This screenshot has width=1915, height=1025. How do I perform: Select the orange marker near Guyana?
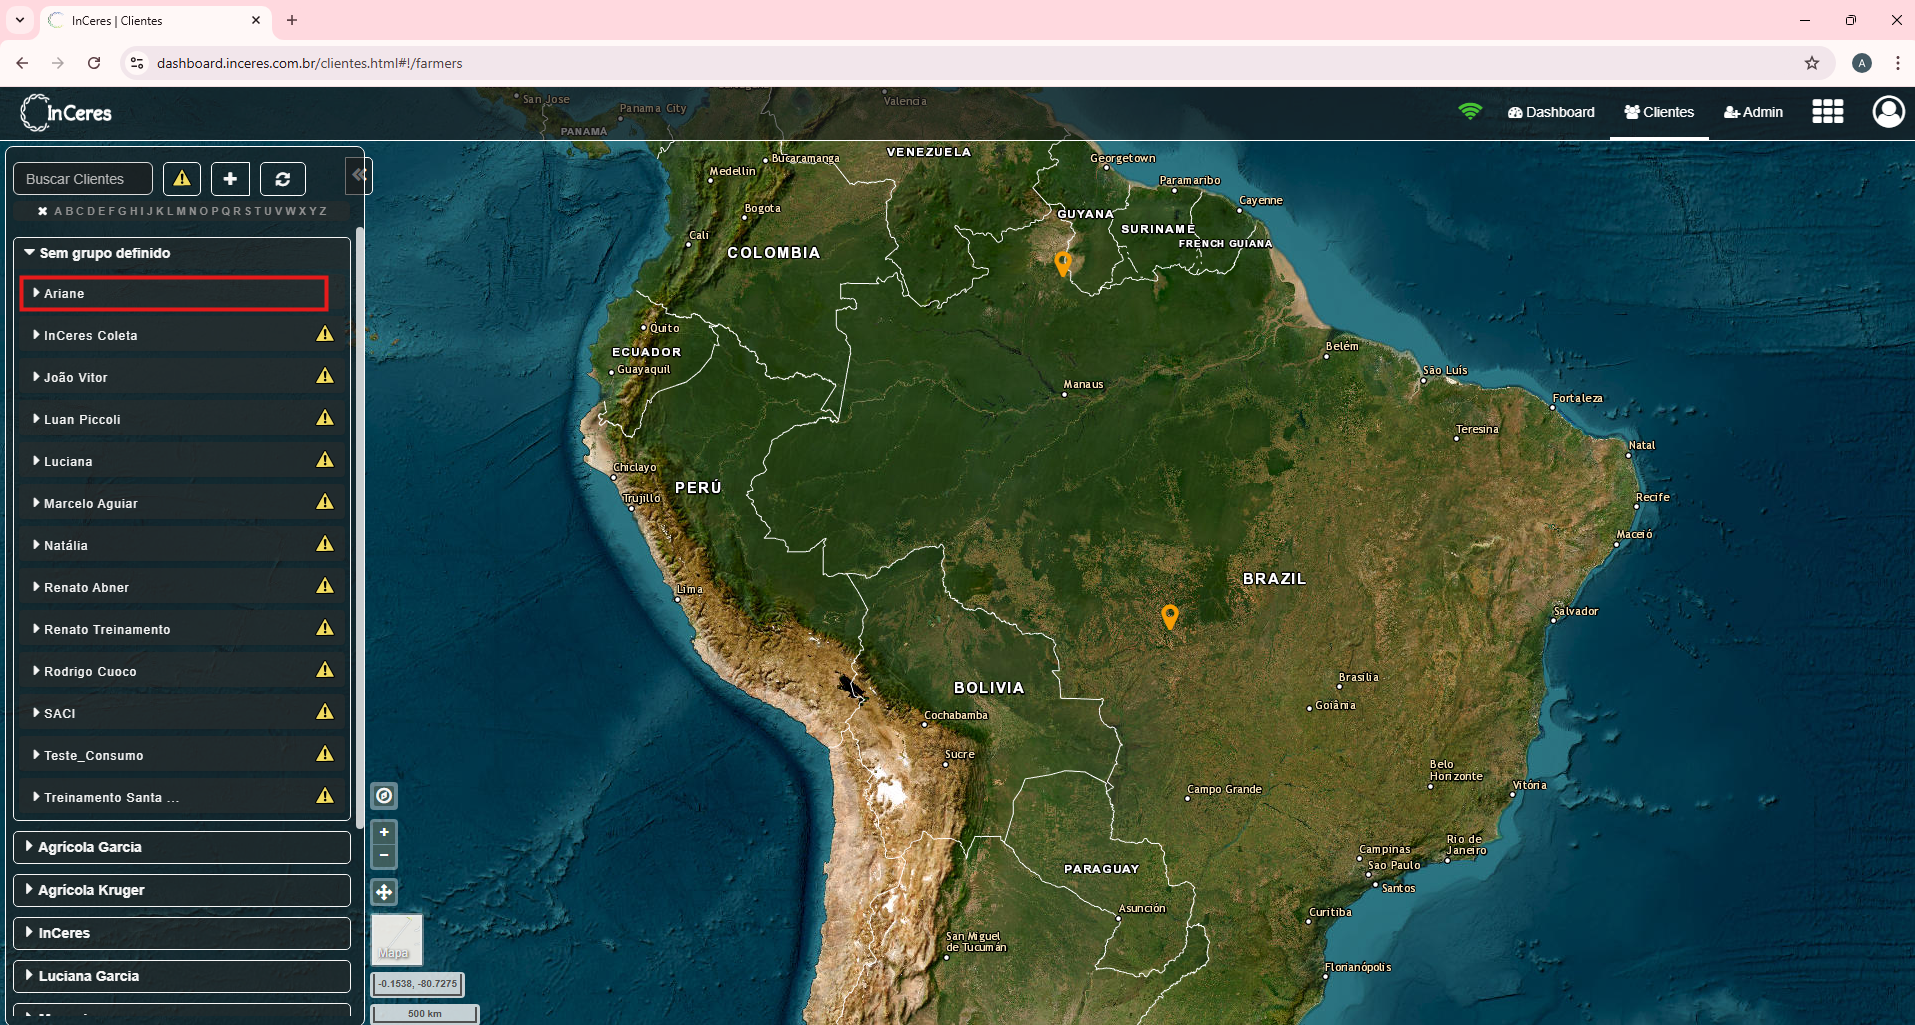tap(1063, 263)
